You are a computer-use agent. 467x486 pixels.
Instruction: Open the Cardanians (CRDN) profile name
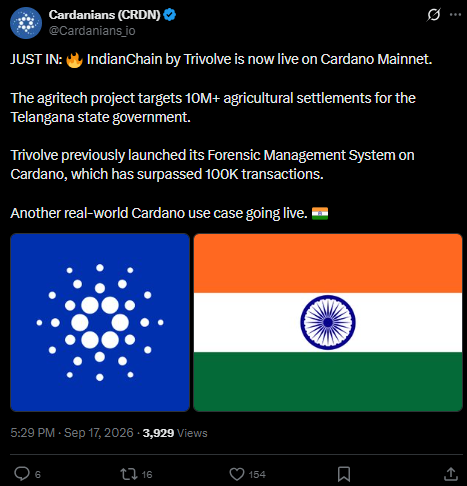(105, 15)
